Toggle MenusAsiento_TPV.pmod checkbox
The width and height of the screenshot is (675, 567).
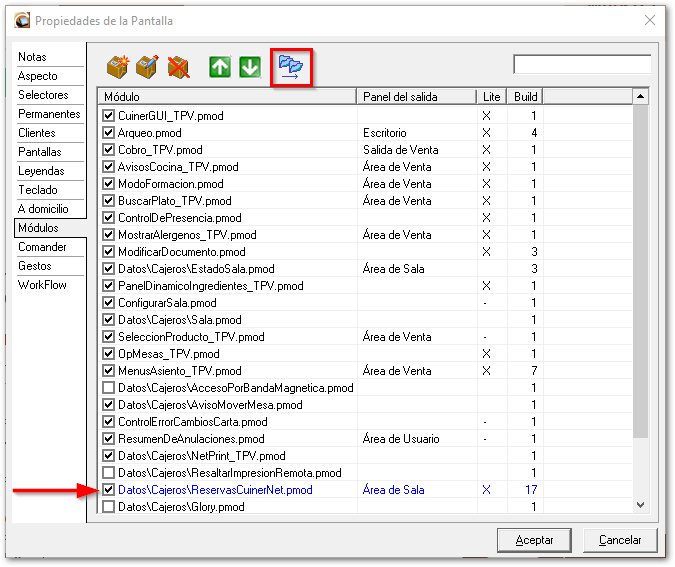pos(108,371)
